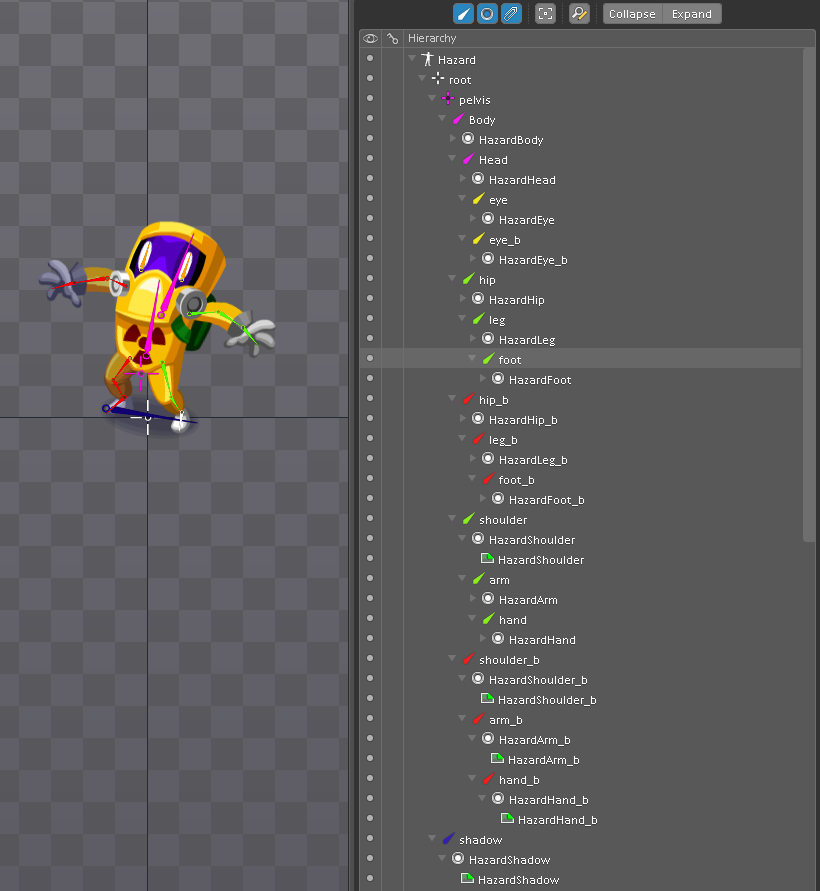The height and width of the screenshot is (891, 820).
Task: Toggle the slots filter circle button
Action: tap(487, 14)
